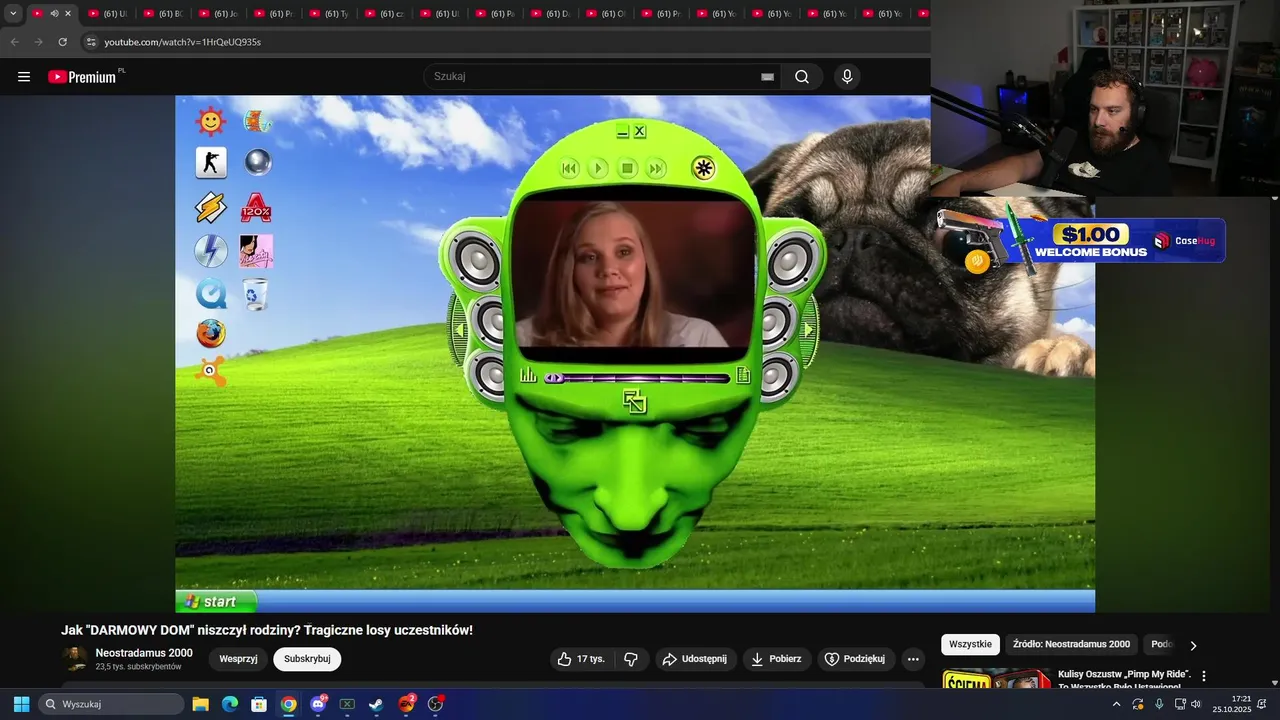Go forward using browser forward arrow
This screenshot has height=720, width=1280.
pyautogui.click(x=38, y=42)
